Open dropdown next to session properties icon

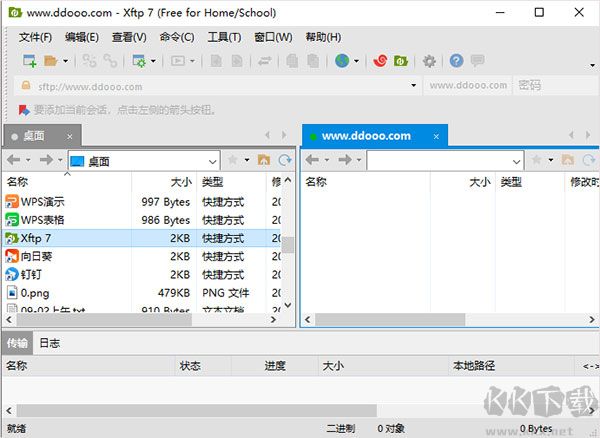pos(153,61)
